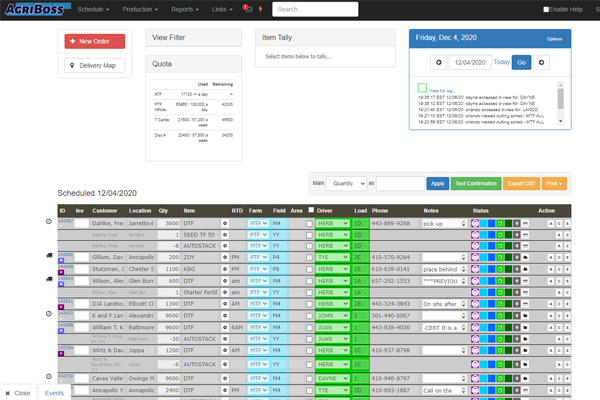Click target icon beside Caves Valley row
The image size is (600, 400).
click(49, 376)
